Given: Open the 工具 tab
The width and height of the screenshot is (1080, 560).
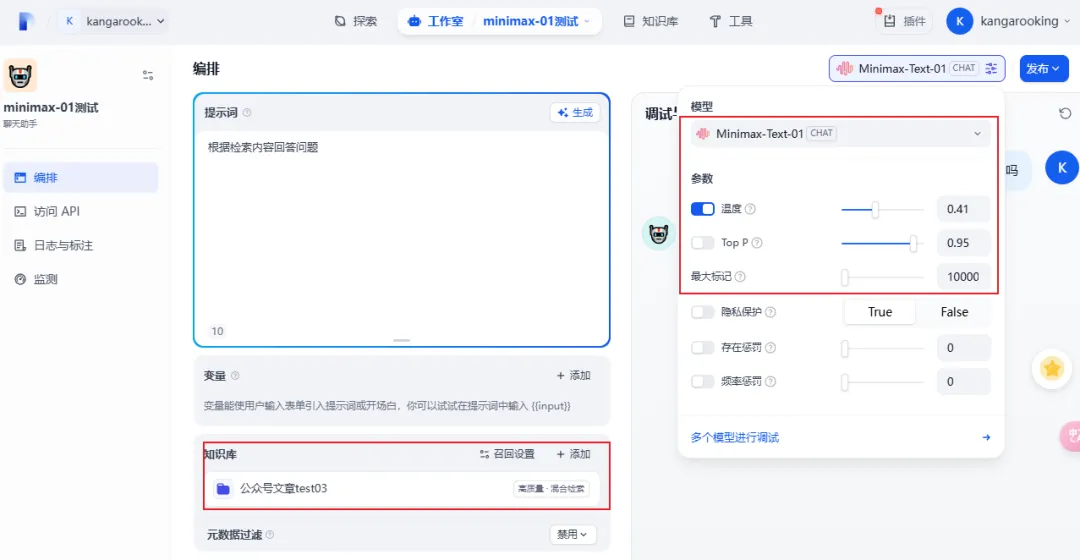Looking at the screenshot, I should pyautogui.click(x=731, y=21).
